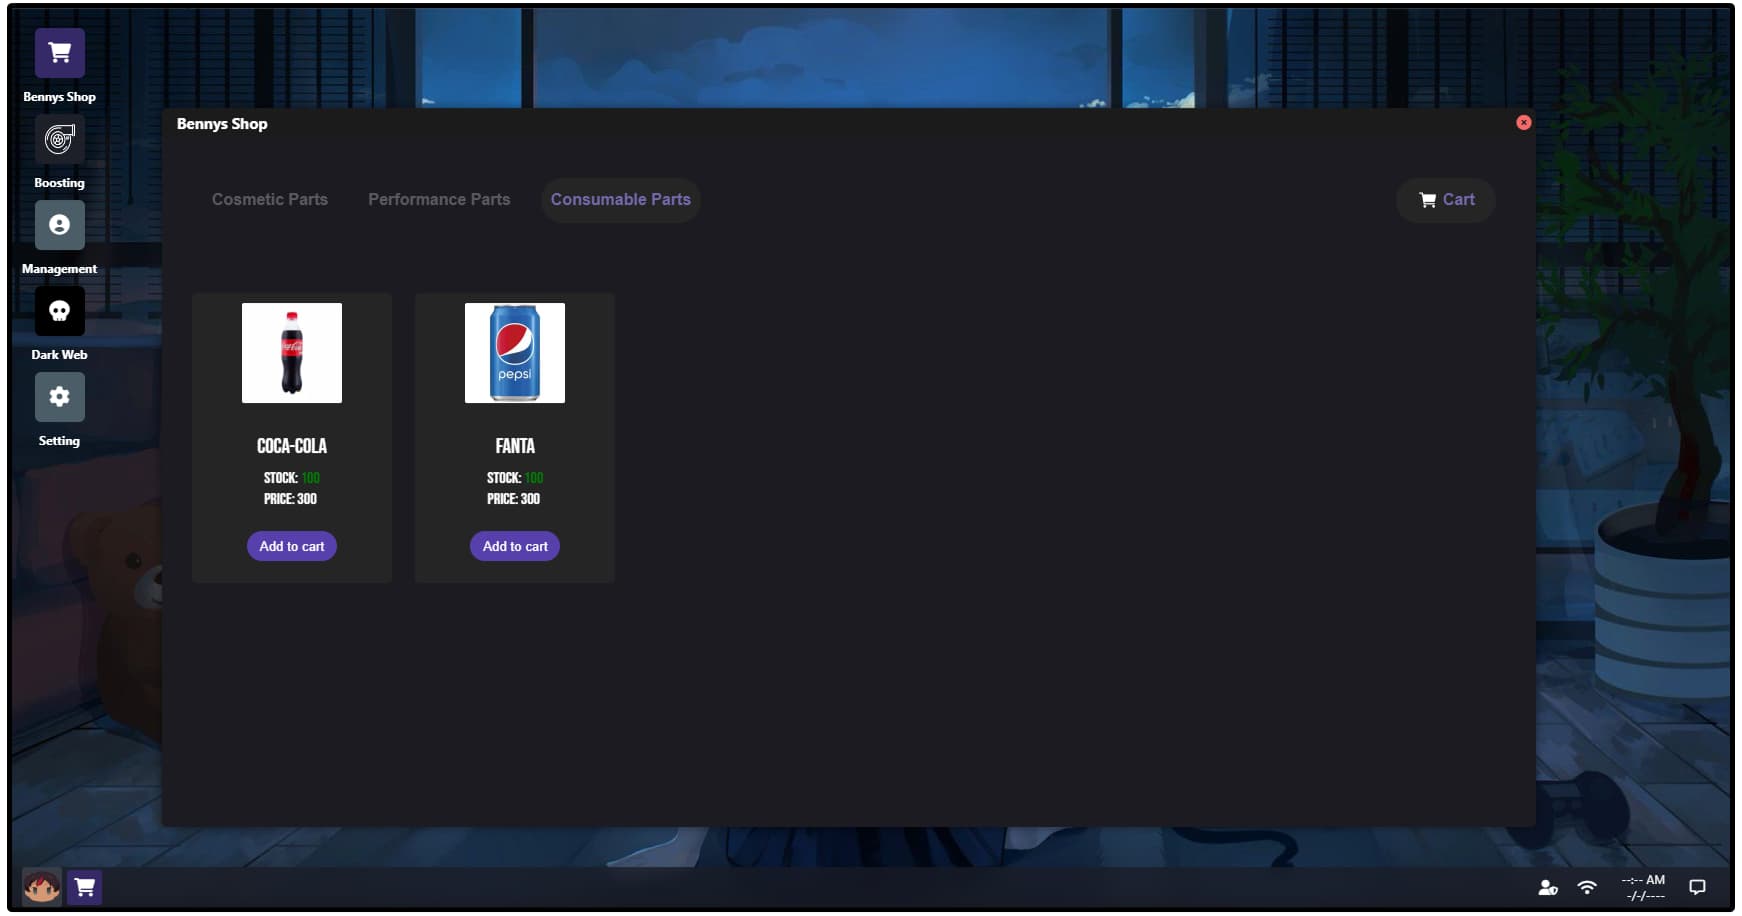Click Fanta's STOCK: 100 text
Image resolution: width=1742 pixels, height=916 pixels.
coord(515,478)
